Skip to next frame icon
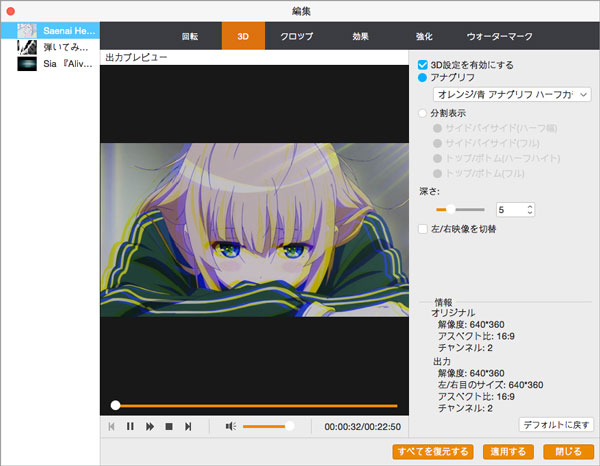 tap(188, 426)
